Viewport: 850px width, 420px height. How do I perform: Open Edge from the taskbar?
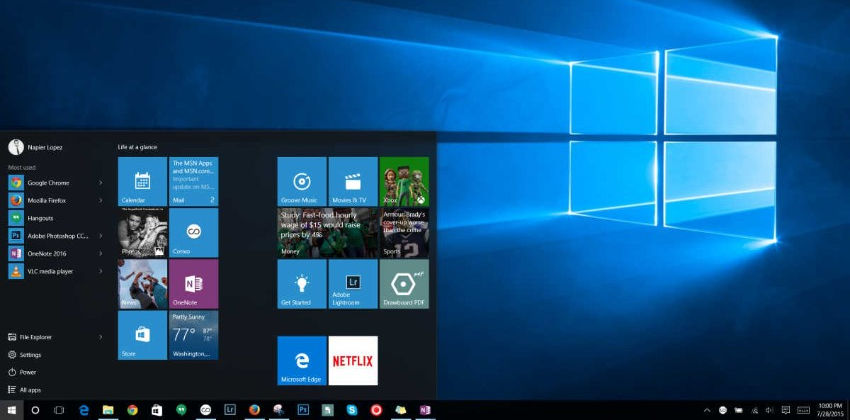[x=84, y=410]
